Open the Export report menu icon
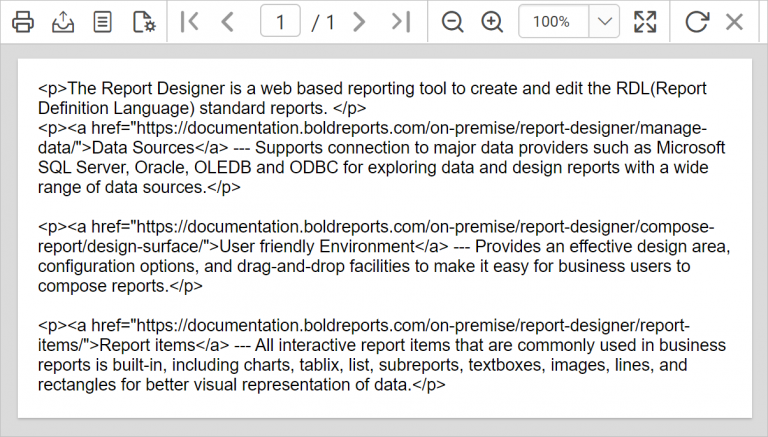 coord(63,22)
